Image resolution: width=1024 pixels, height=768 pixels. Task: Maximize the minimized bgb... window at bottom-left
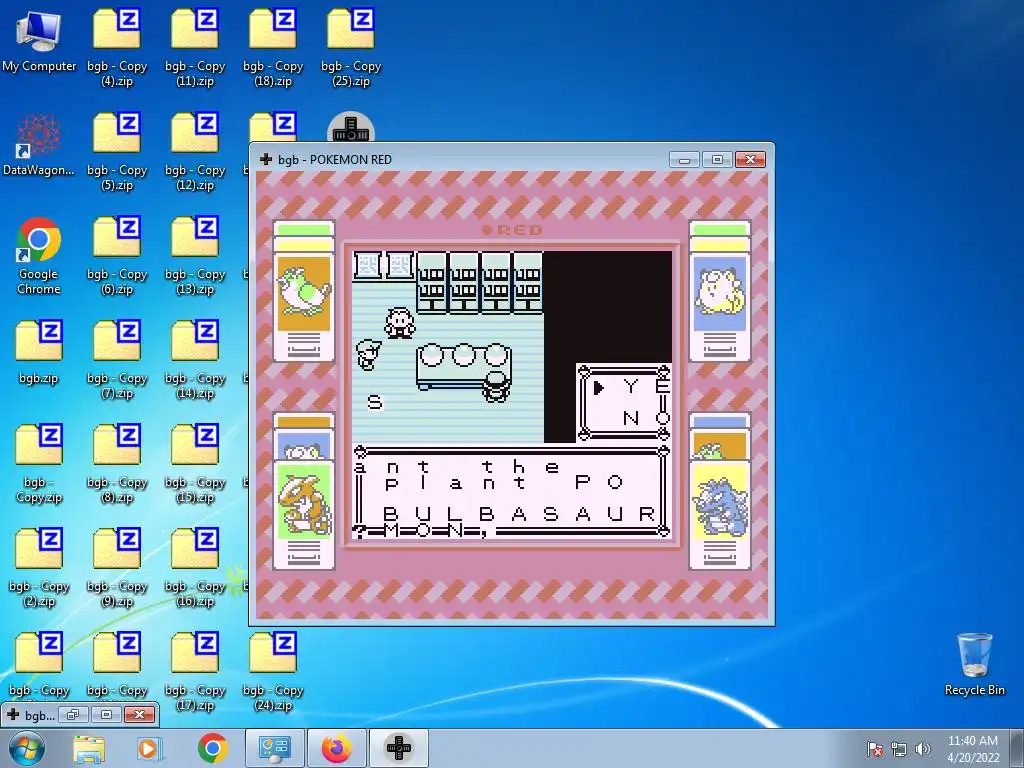(x=106, y=714)
